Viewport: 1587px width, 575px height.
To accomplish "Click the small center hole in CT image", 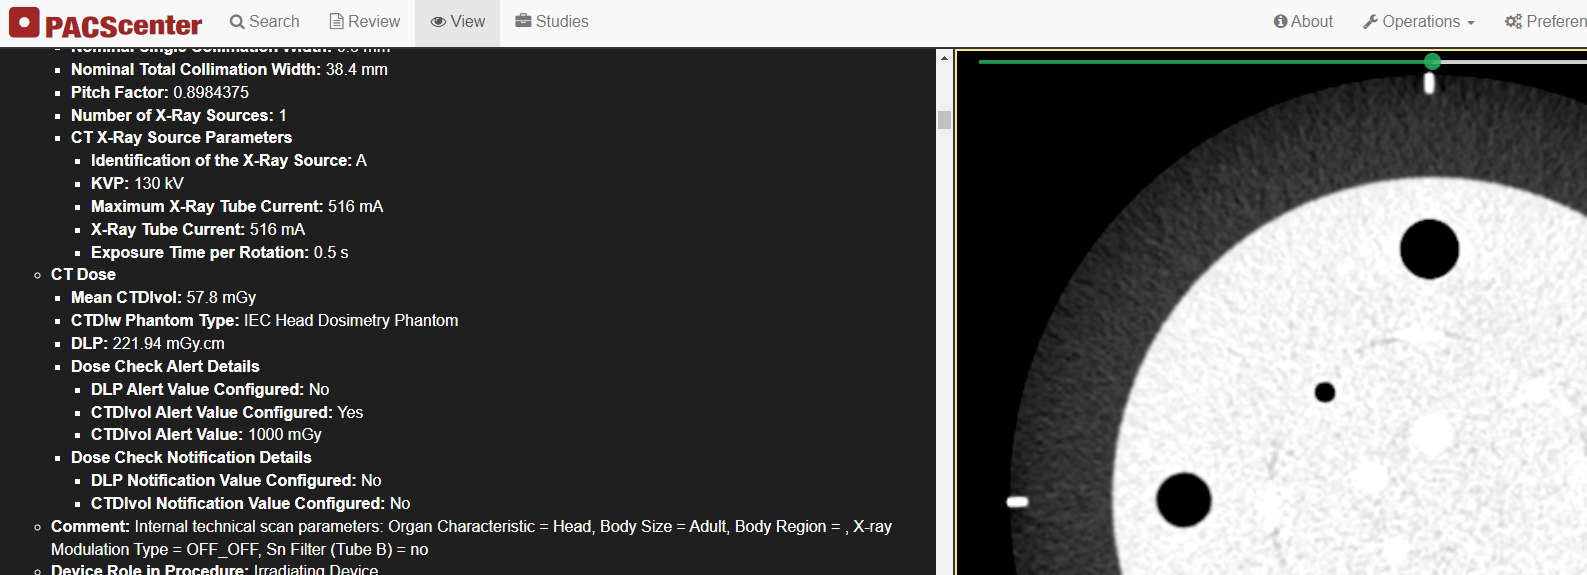I will tap(1325, 392).
